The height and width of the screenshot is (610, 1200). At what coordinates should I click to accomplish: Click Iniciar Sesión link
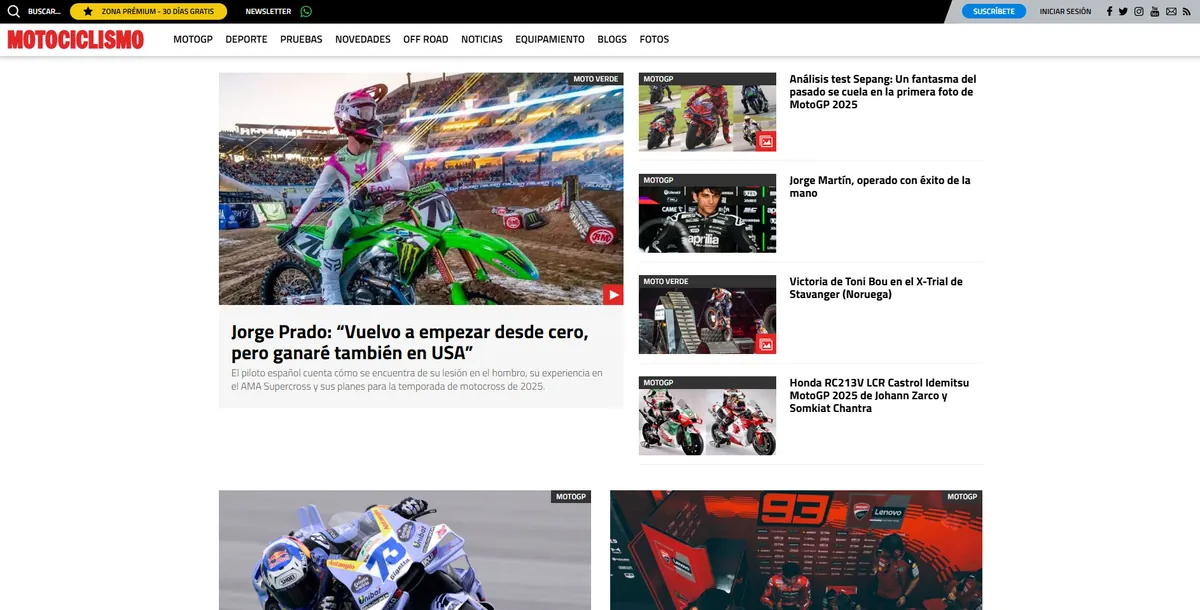coord(1065,11)
